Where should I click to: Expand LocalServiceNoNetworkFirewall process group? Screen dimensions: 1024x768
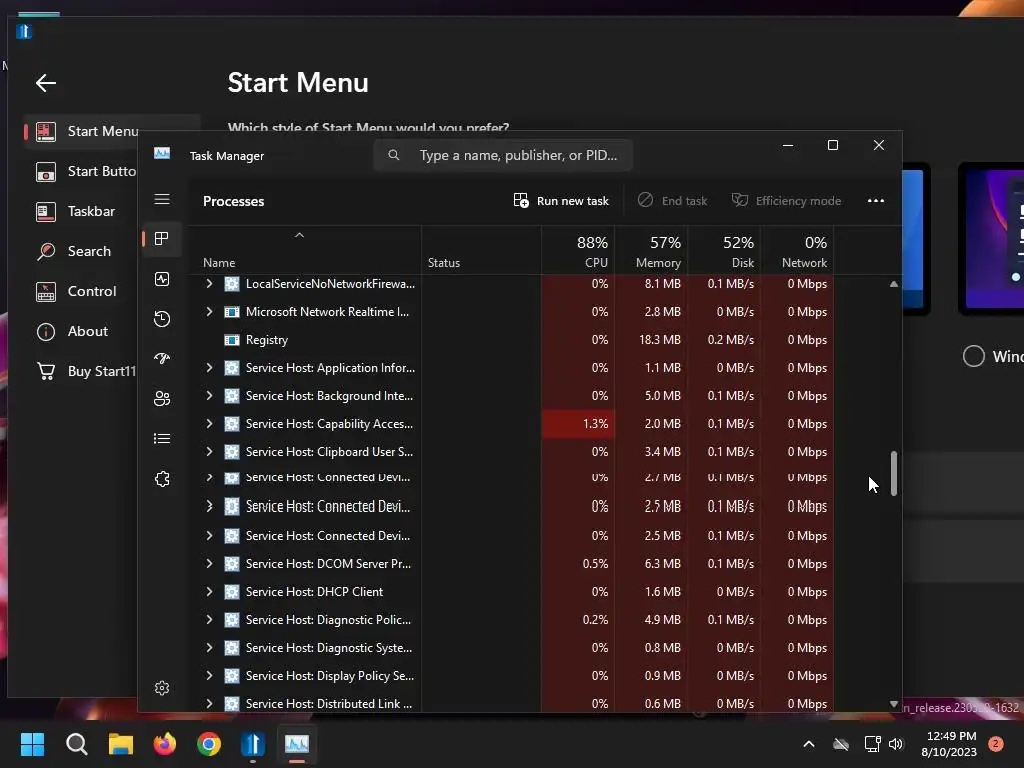click(x=209, y=283)
